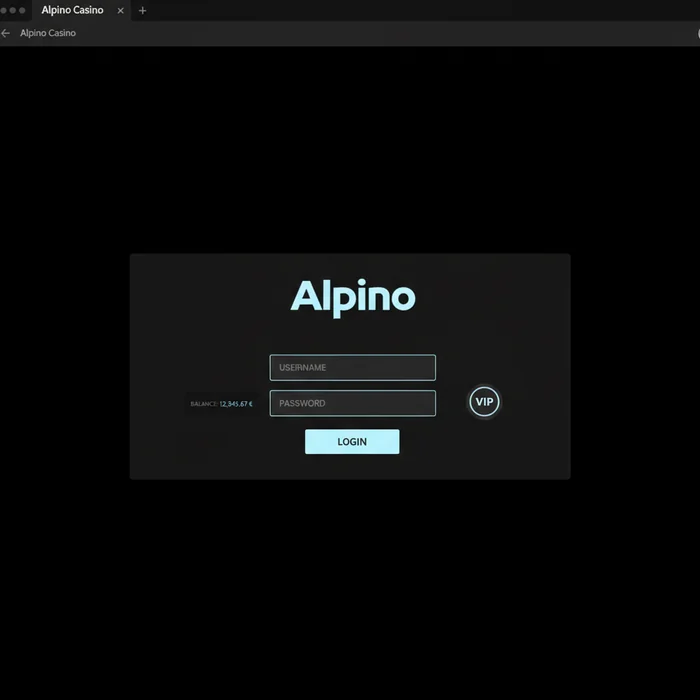Viewport: 700px width, 700px height.
Task: Click the Alpino logo
Action: pyautogui.click(x=353, y=297)
